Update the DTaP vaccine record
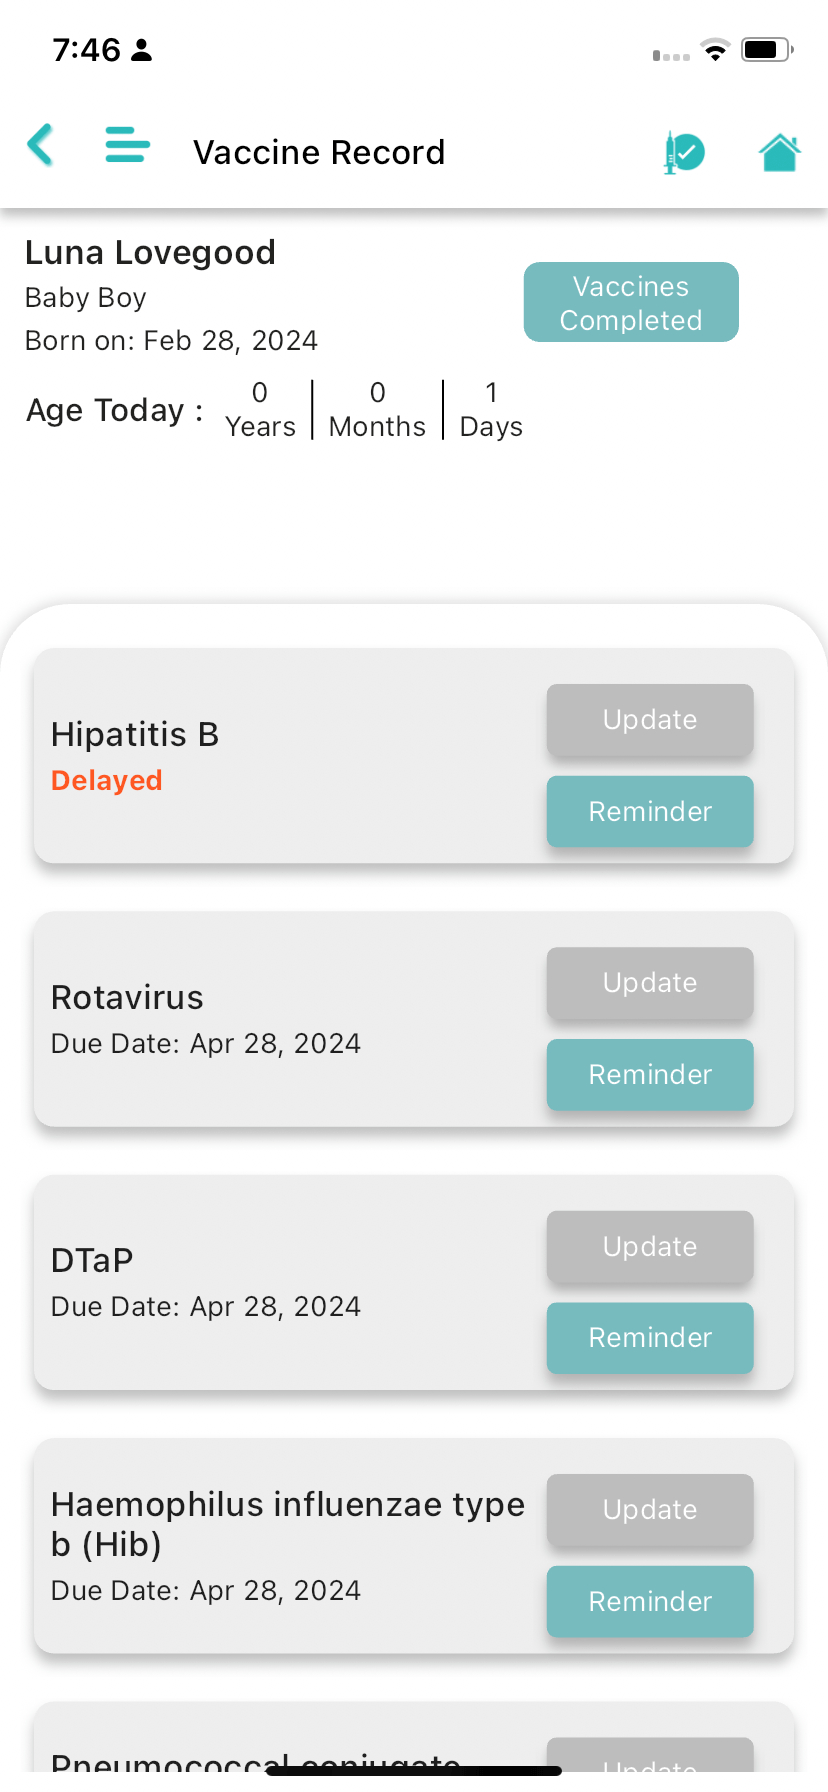Screen dimensions: 828x1792 pos(650,1247)
